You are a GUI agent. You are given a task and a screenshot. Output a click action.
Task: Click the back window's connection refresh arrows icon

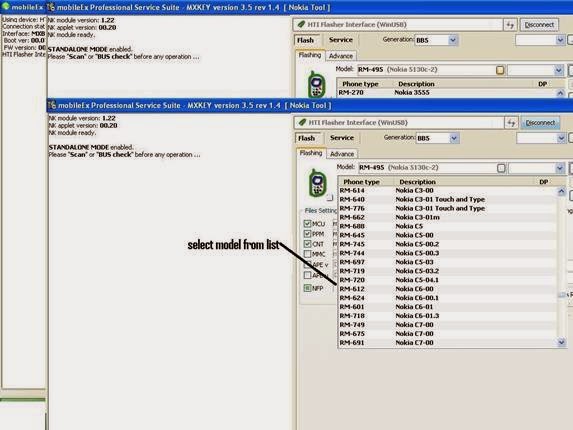[510, 25]
